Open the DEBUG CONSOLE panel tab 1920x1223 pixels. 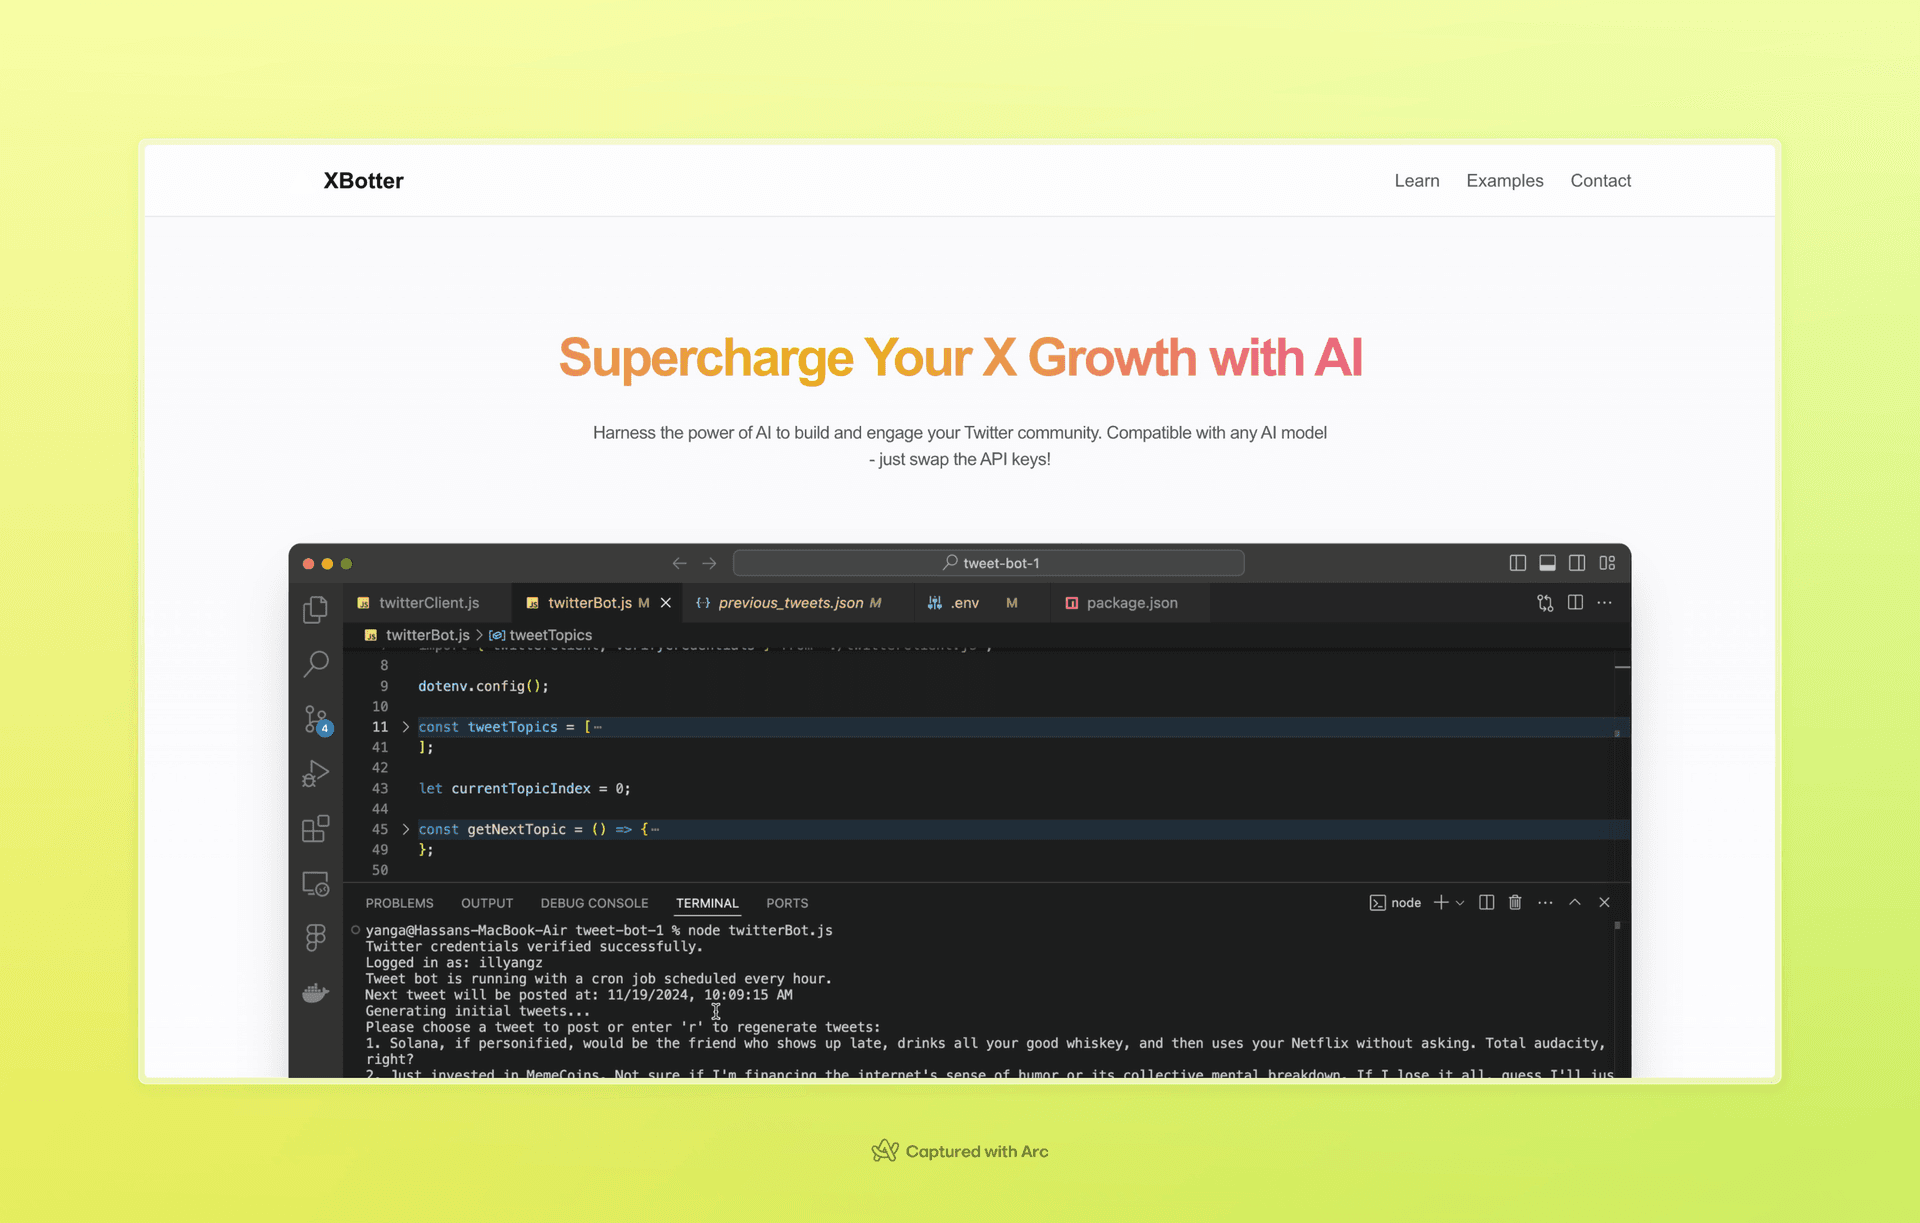[594, 903]
